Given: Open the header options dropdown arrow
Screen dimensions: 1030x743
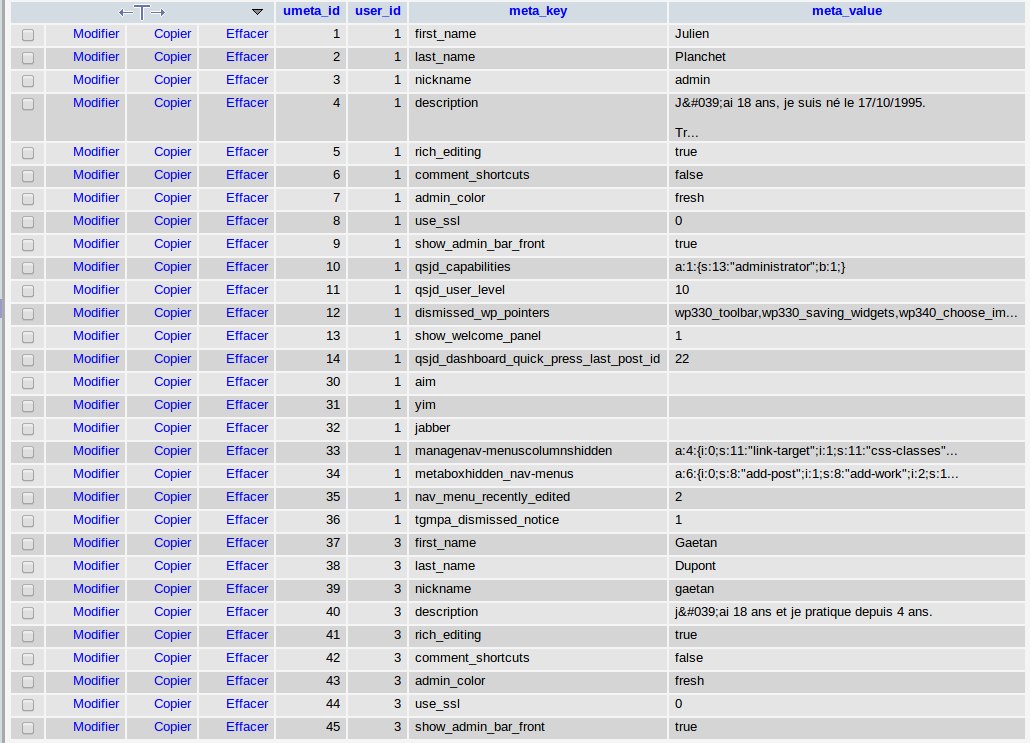Looking at the screenshot, I should [x=257, y=12].
